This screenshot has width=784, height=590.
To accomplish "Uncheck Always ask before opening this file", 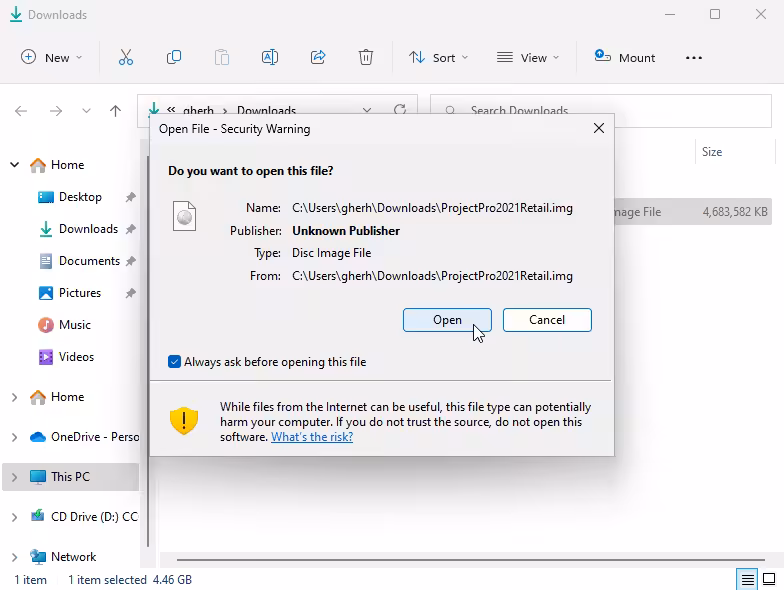I will [174, 362].
